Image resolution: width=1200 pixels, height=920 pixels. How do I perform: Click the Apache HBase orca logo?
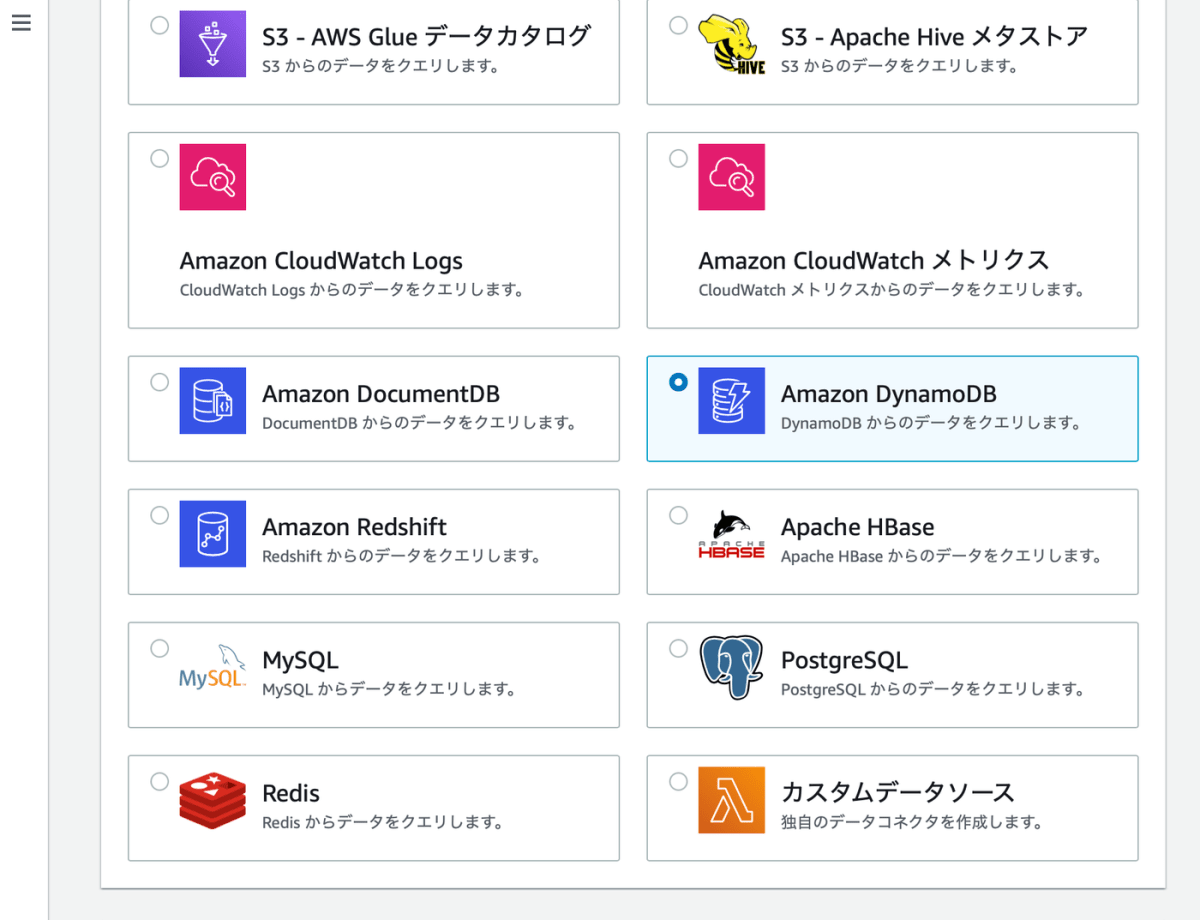pos(732,534)
